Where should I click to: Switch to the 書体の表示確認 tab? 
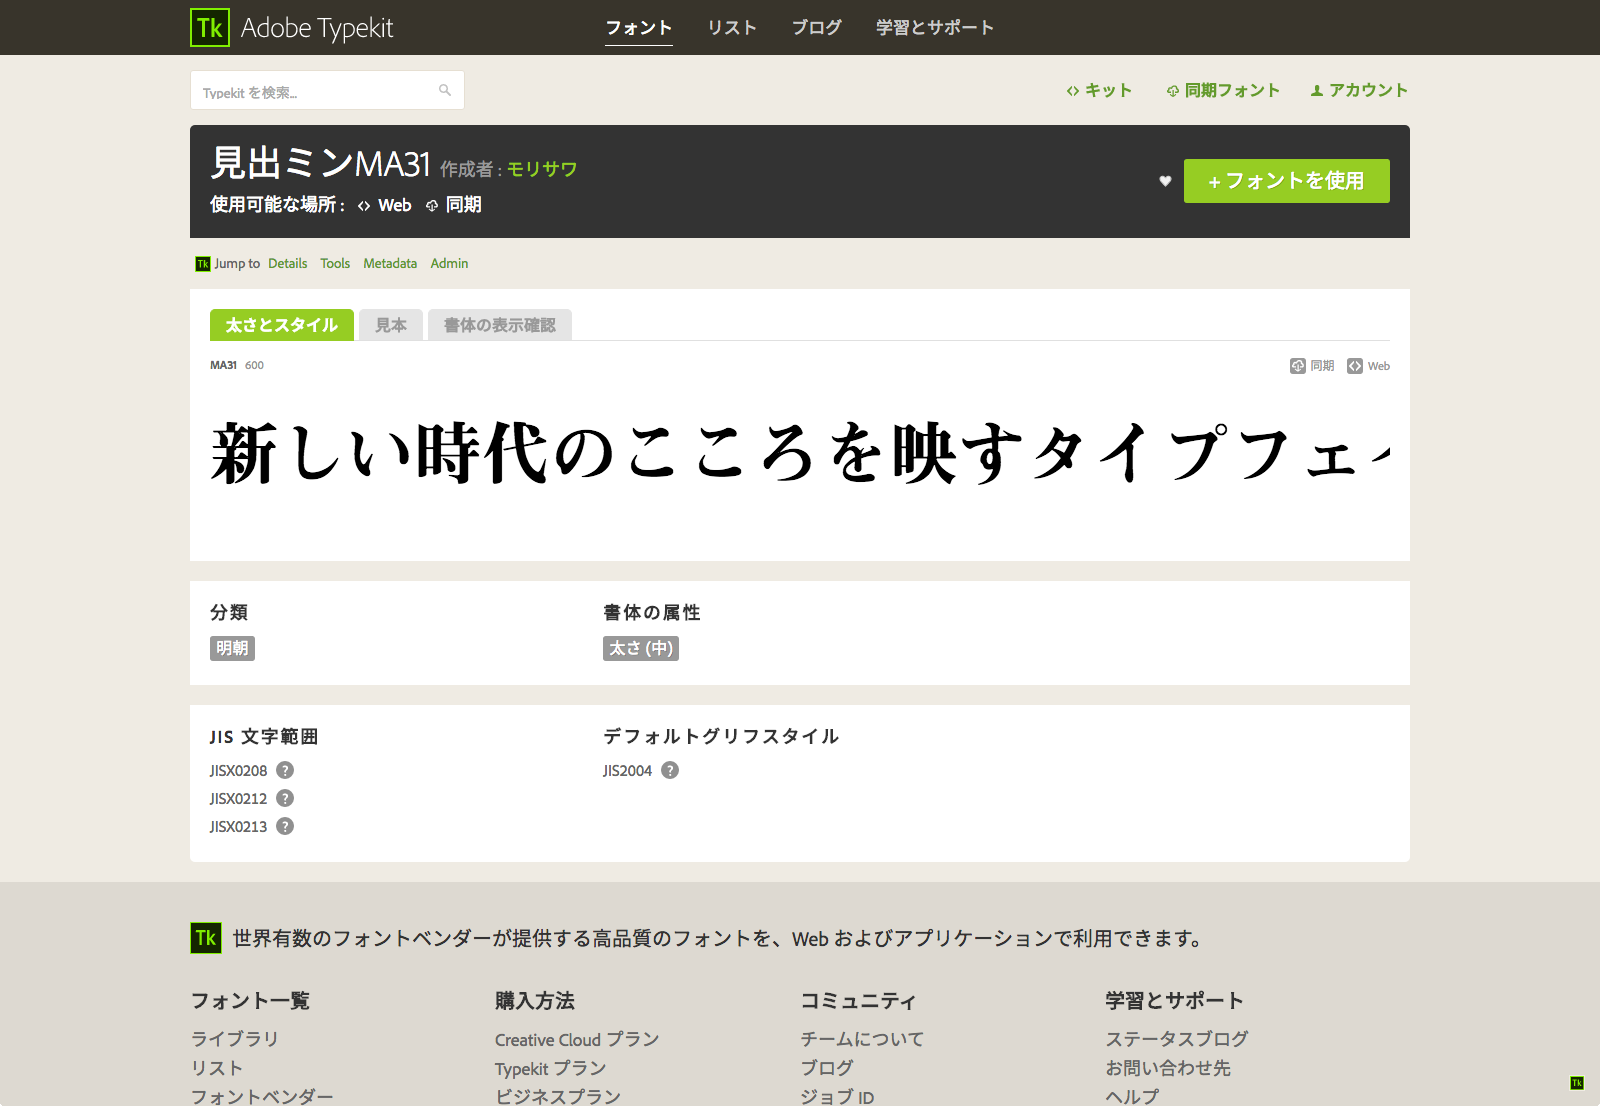click(x=500, y=325)
